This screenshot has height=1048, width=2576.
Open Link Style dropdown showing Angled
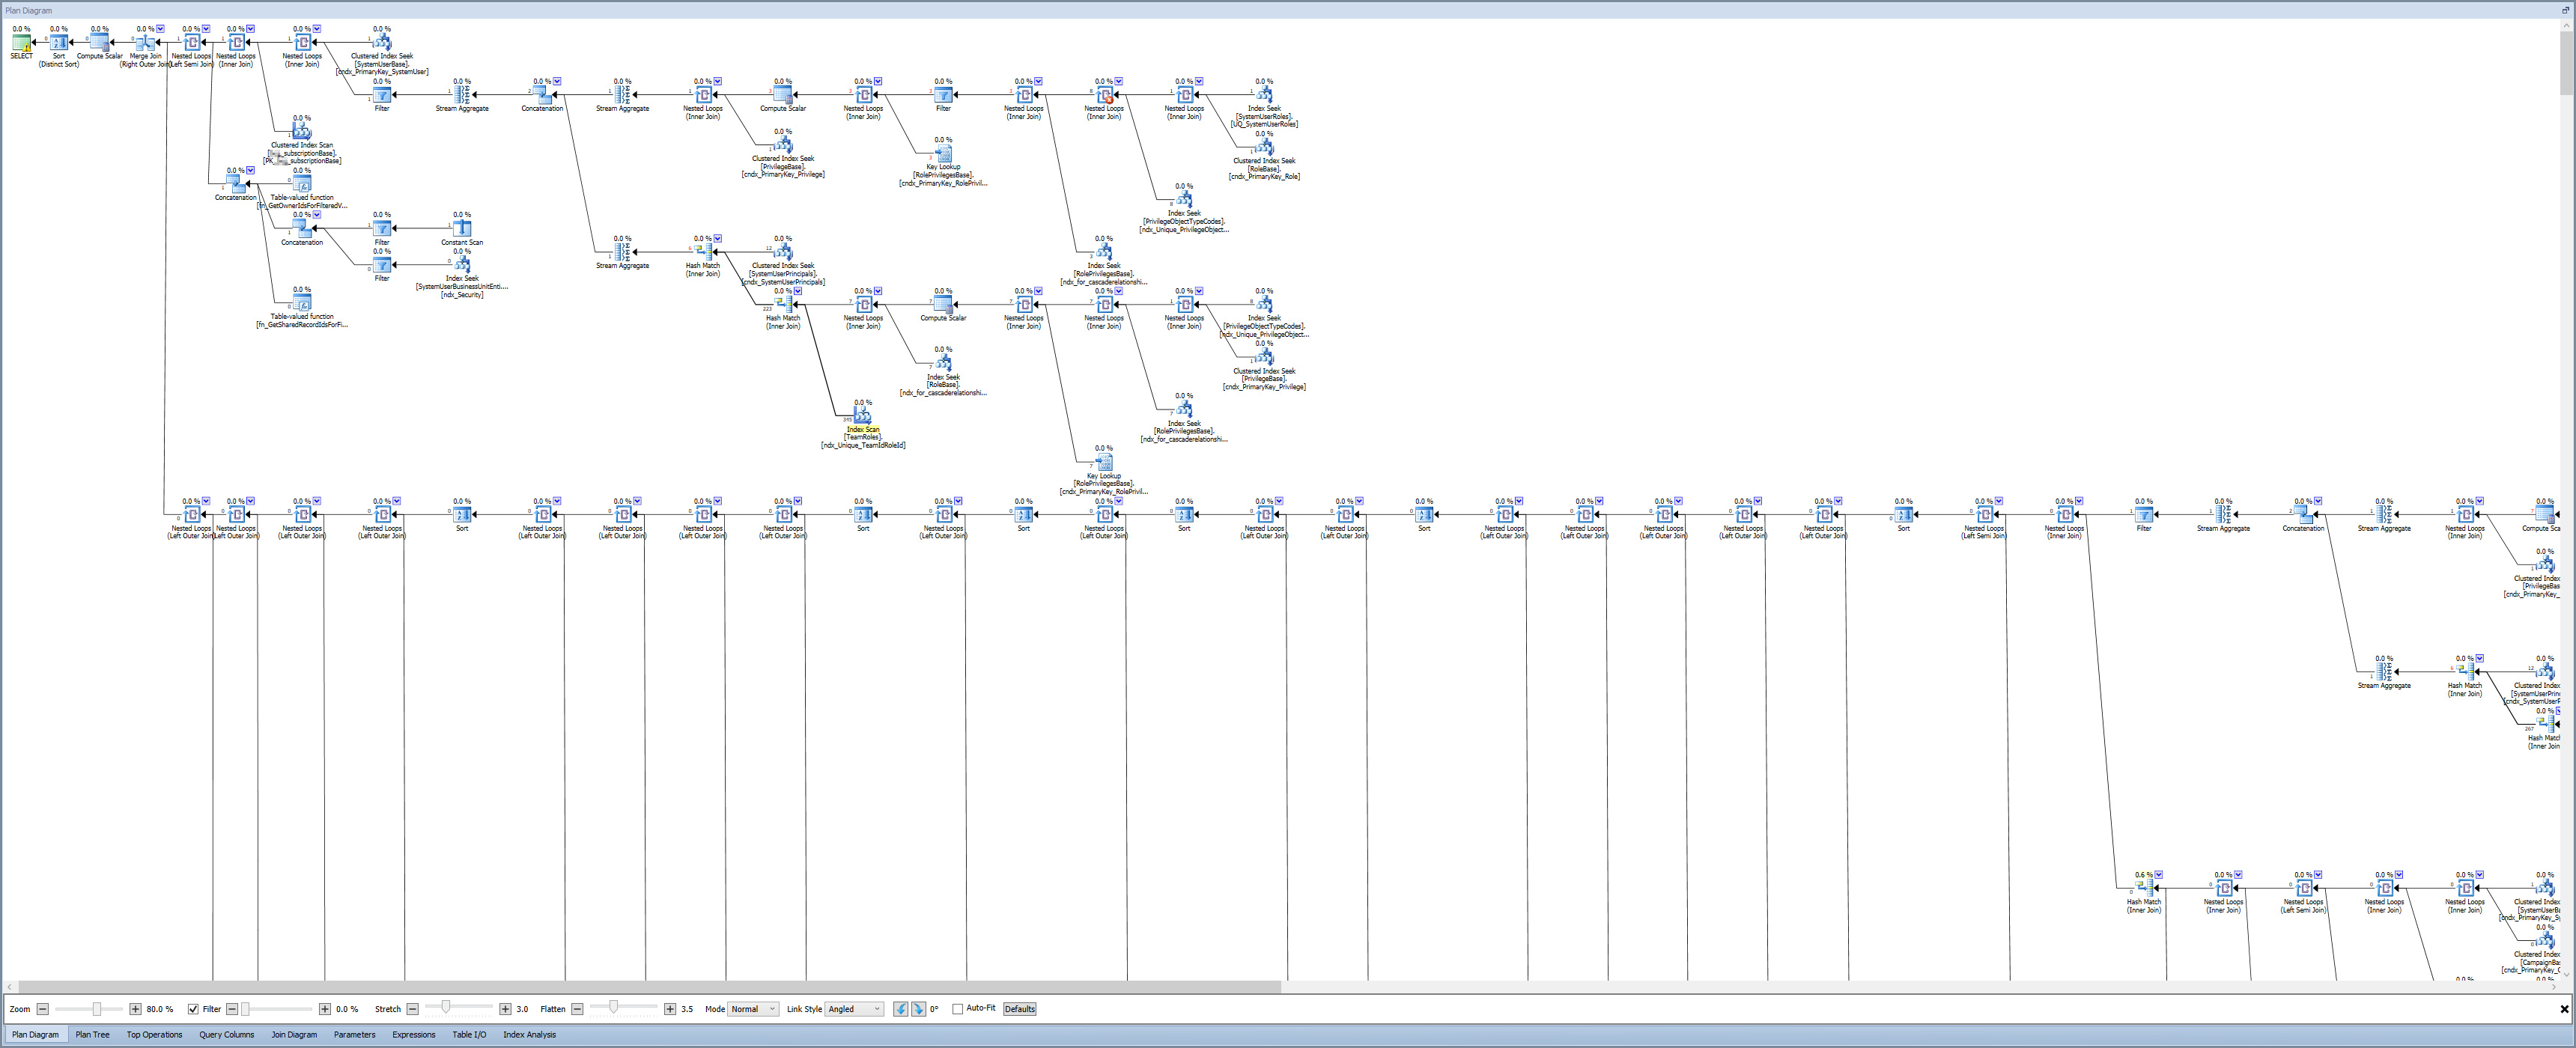click(854, 1009)
